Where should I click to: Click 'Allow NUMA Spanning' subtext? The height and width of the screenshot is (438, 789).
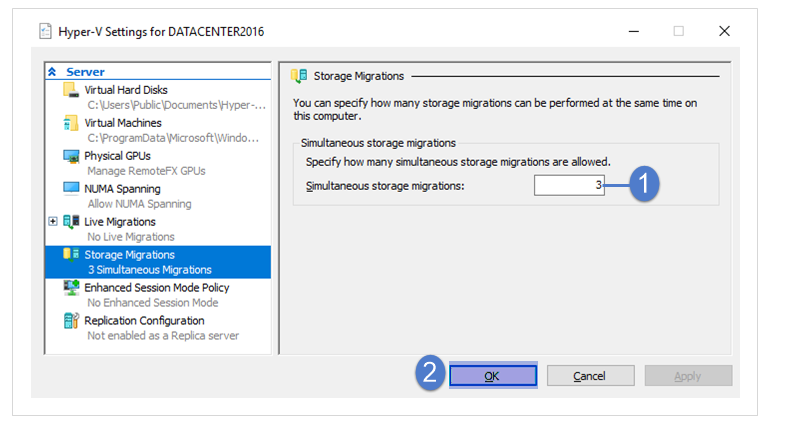[x=139, y=204]
